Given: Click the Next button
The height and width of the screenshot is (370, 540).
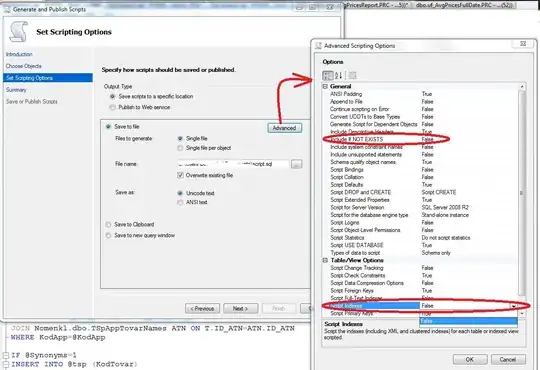Looking at the screenshot, I should 240,309.
